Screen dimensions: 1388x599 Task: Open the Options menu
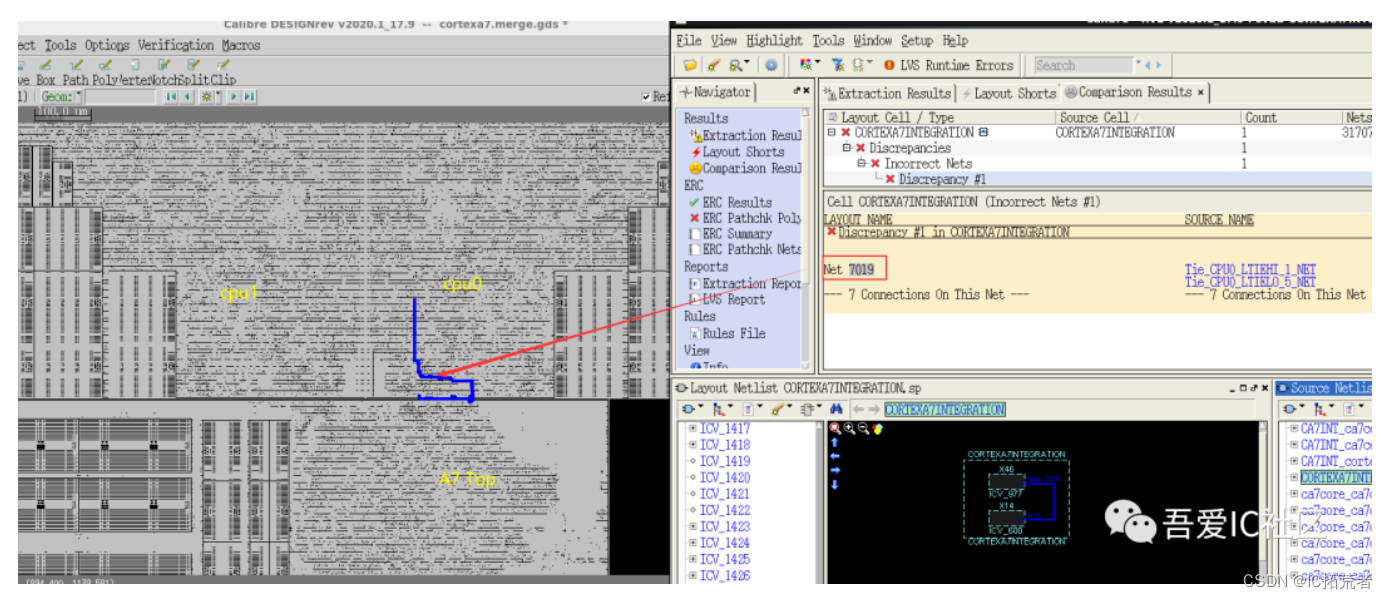pyautogui.click(x=106, y=45)
